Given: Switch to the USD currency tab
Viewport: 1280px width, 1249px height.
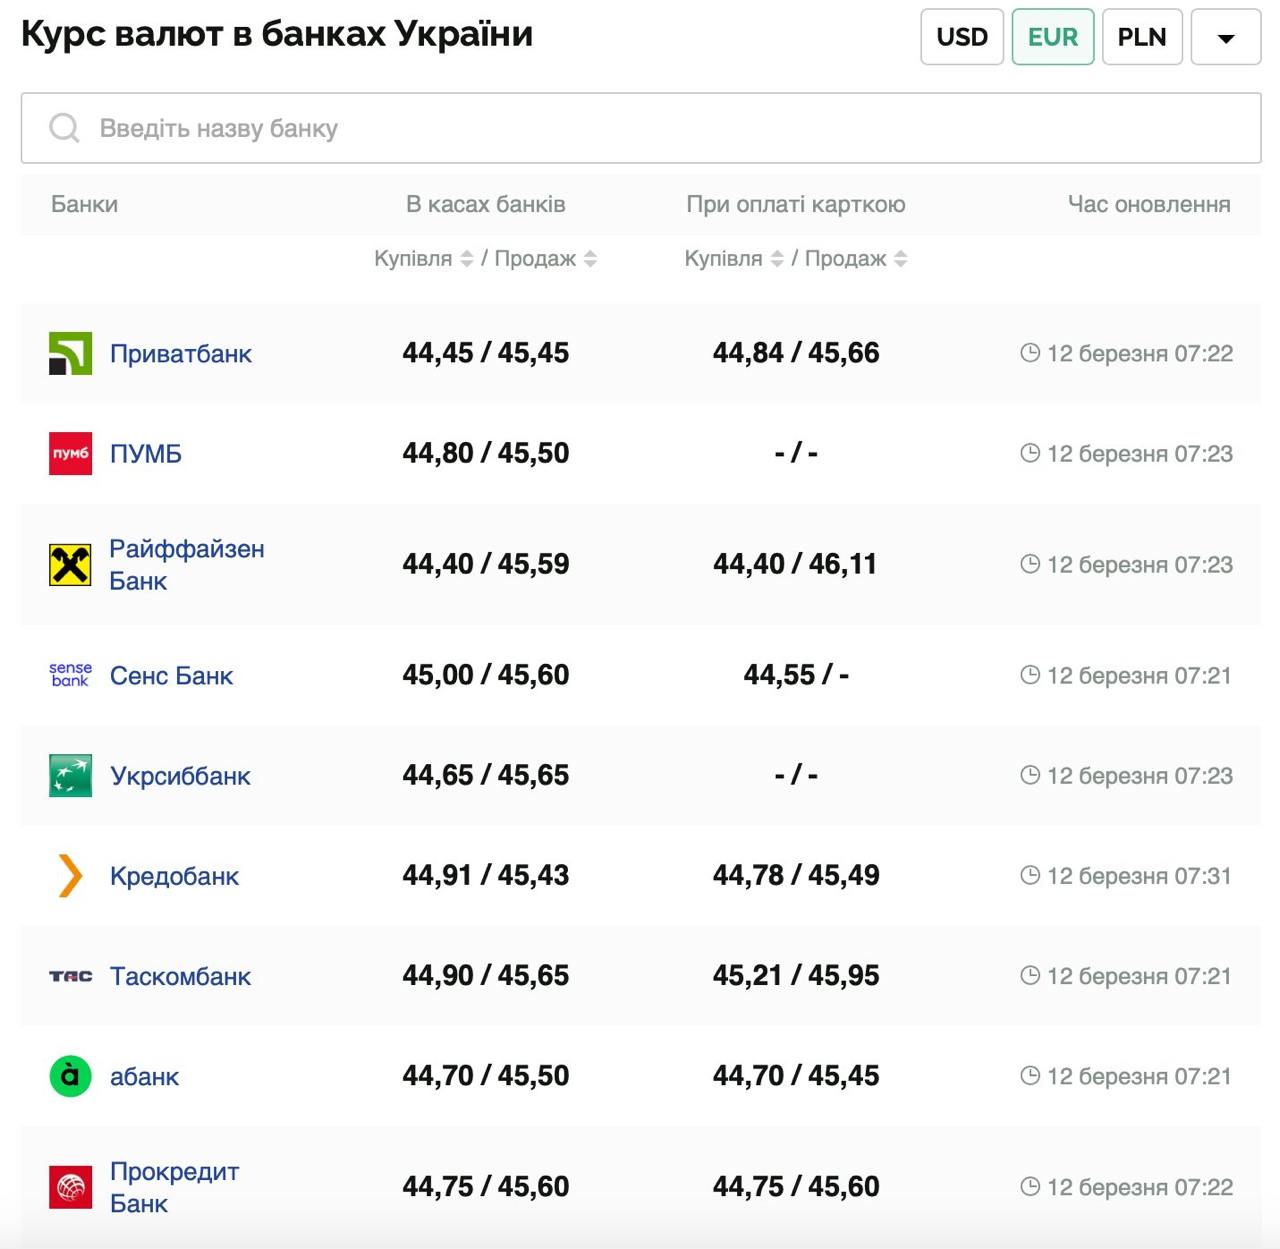Looking at the screenshot, I should (962, 38).
